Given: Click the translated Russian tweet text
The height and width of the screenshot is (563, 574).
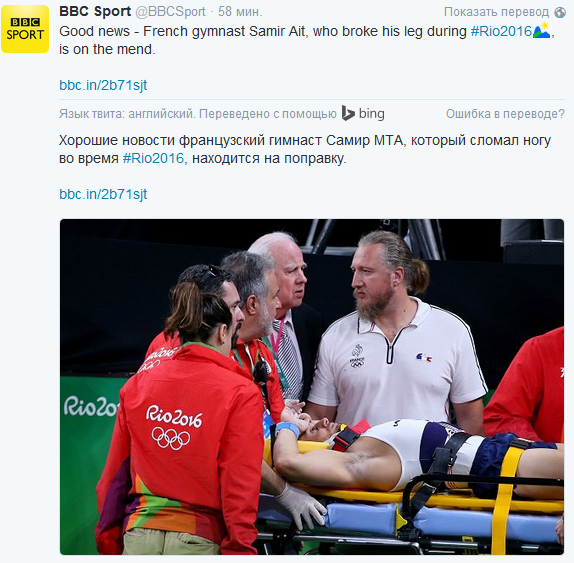Looking at the screenshot, I should point(305,149).
